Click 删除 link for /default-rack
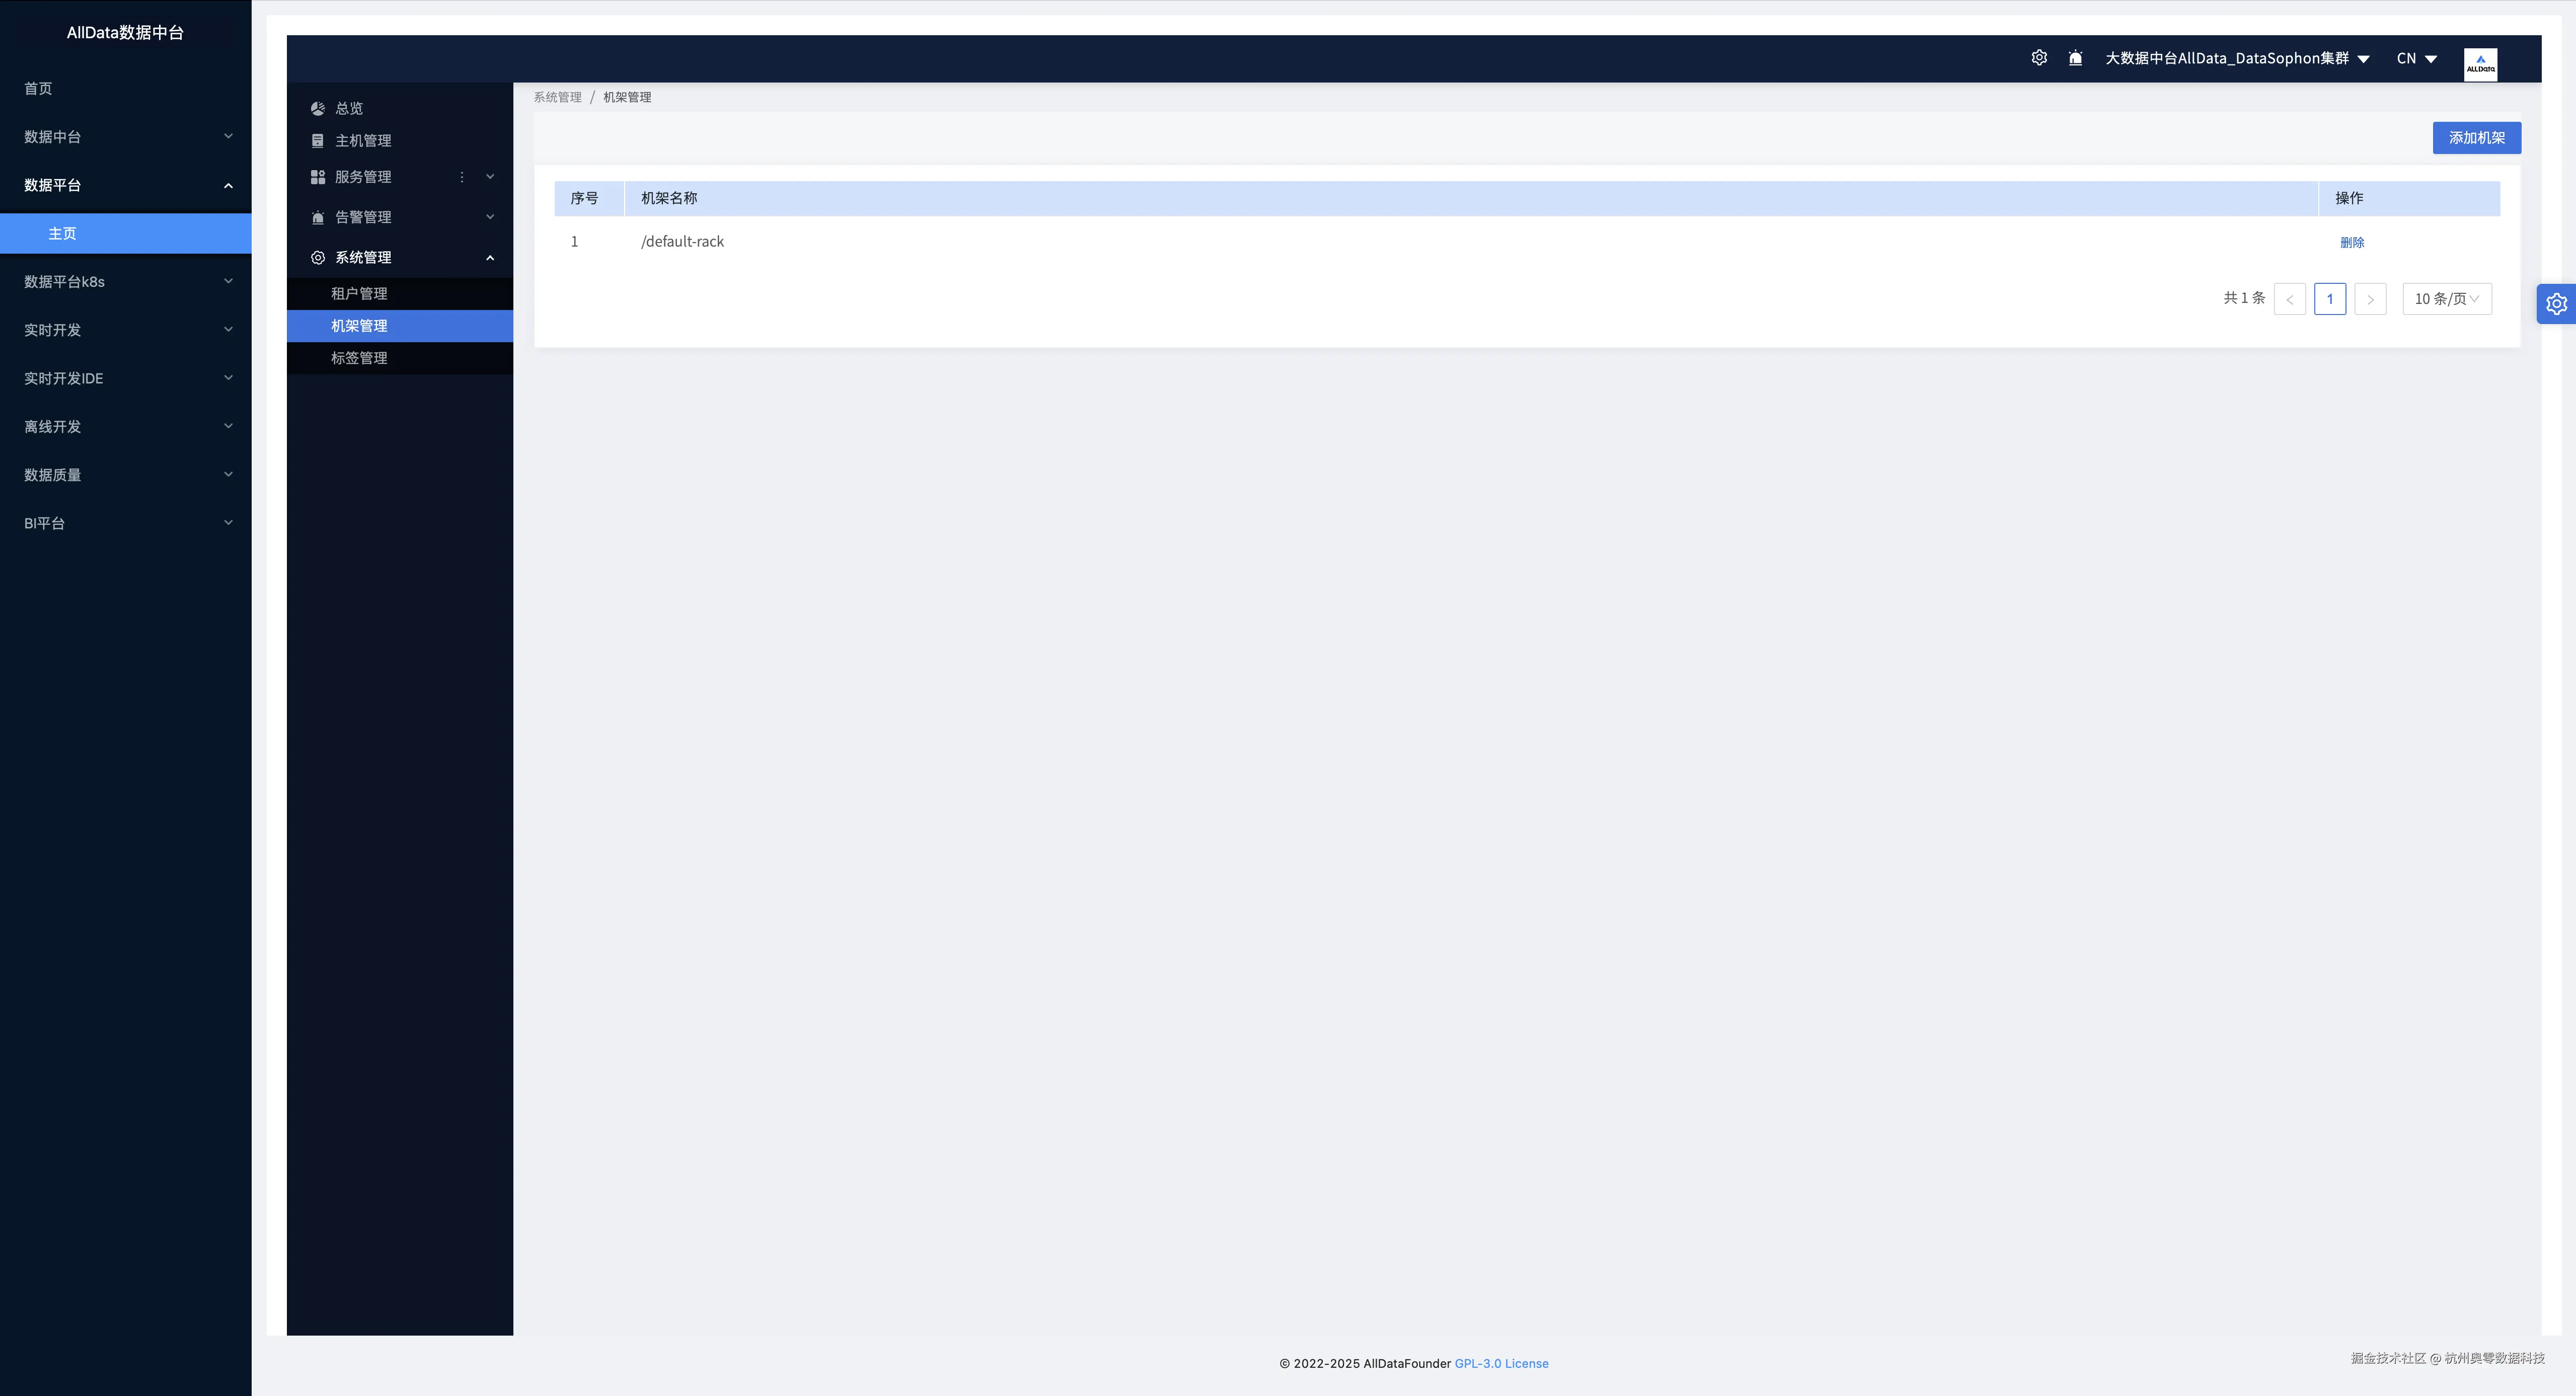The height and width of the screenshot is (1396, 2576). [x=2351, y=243]
